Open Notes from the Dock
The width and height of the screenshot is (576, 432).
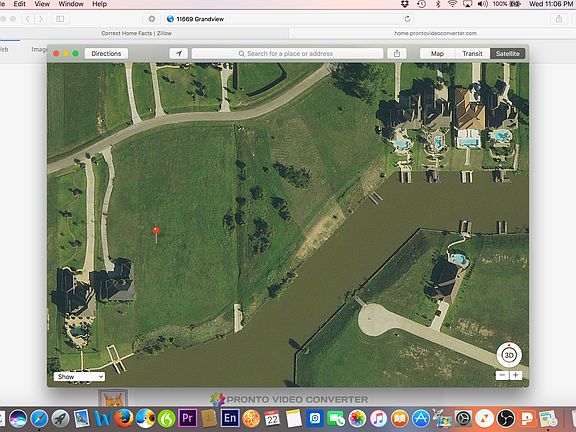pyautogui.click(x=294, y=418)
